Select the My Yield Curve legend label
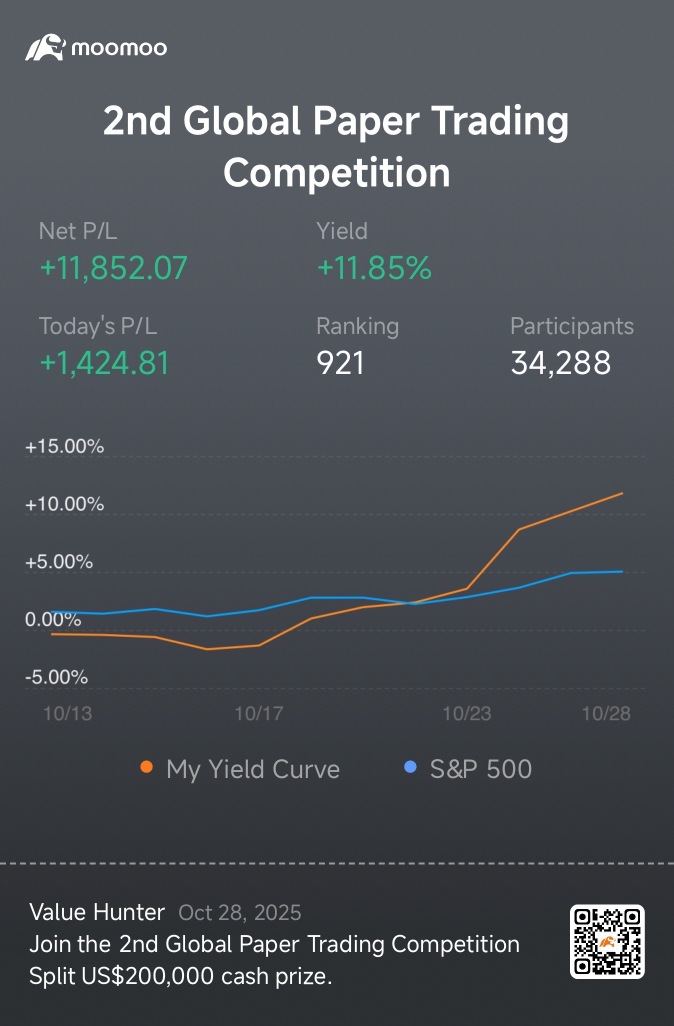Viewport: 674px width, 1026px height. pos(253,769)
